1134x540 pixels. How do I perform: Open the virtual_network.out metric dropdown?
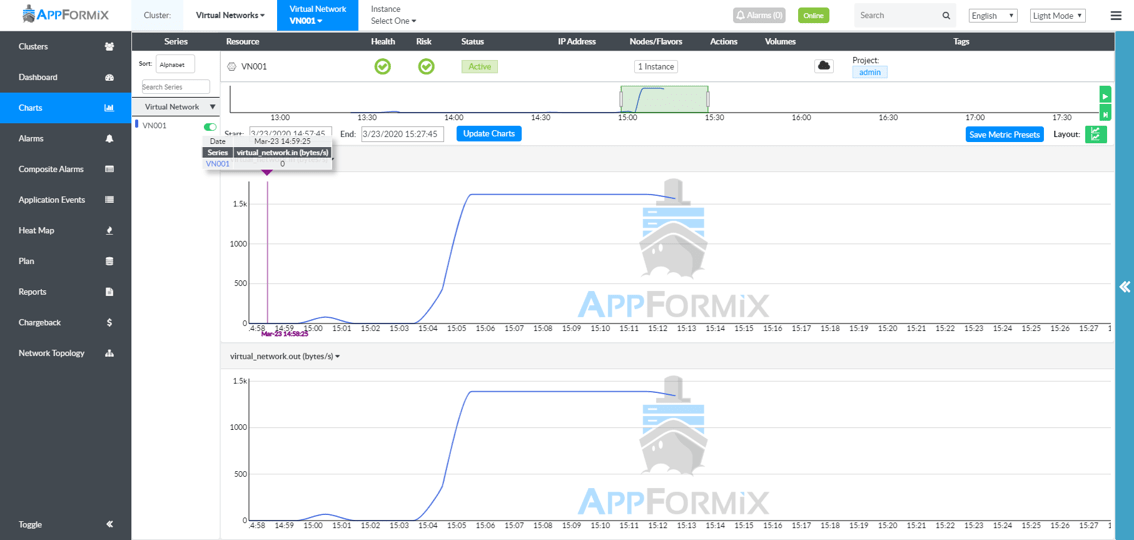click(x=285, y=356)
